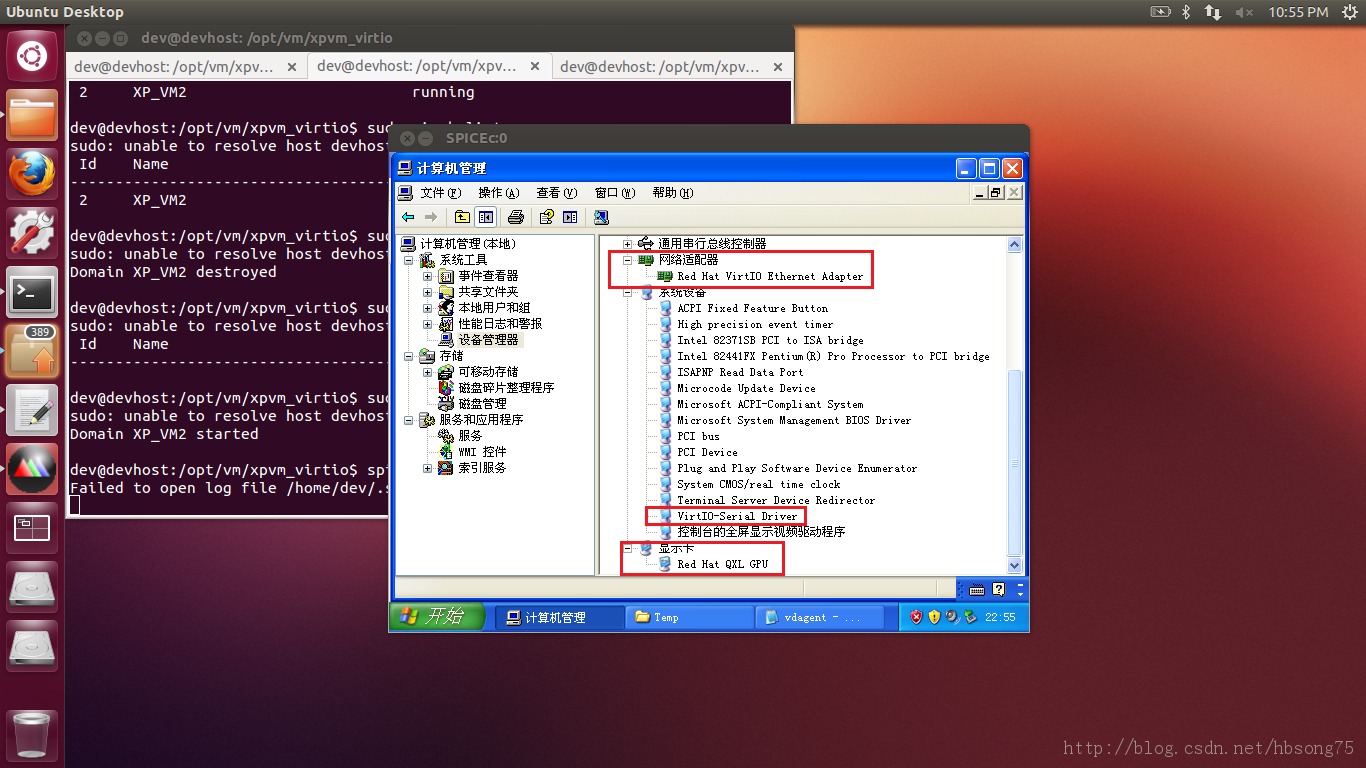
Task: Open the 操作(A) menu
Action: pyautogui.click(x=499, y=193)
